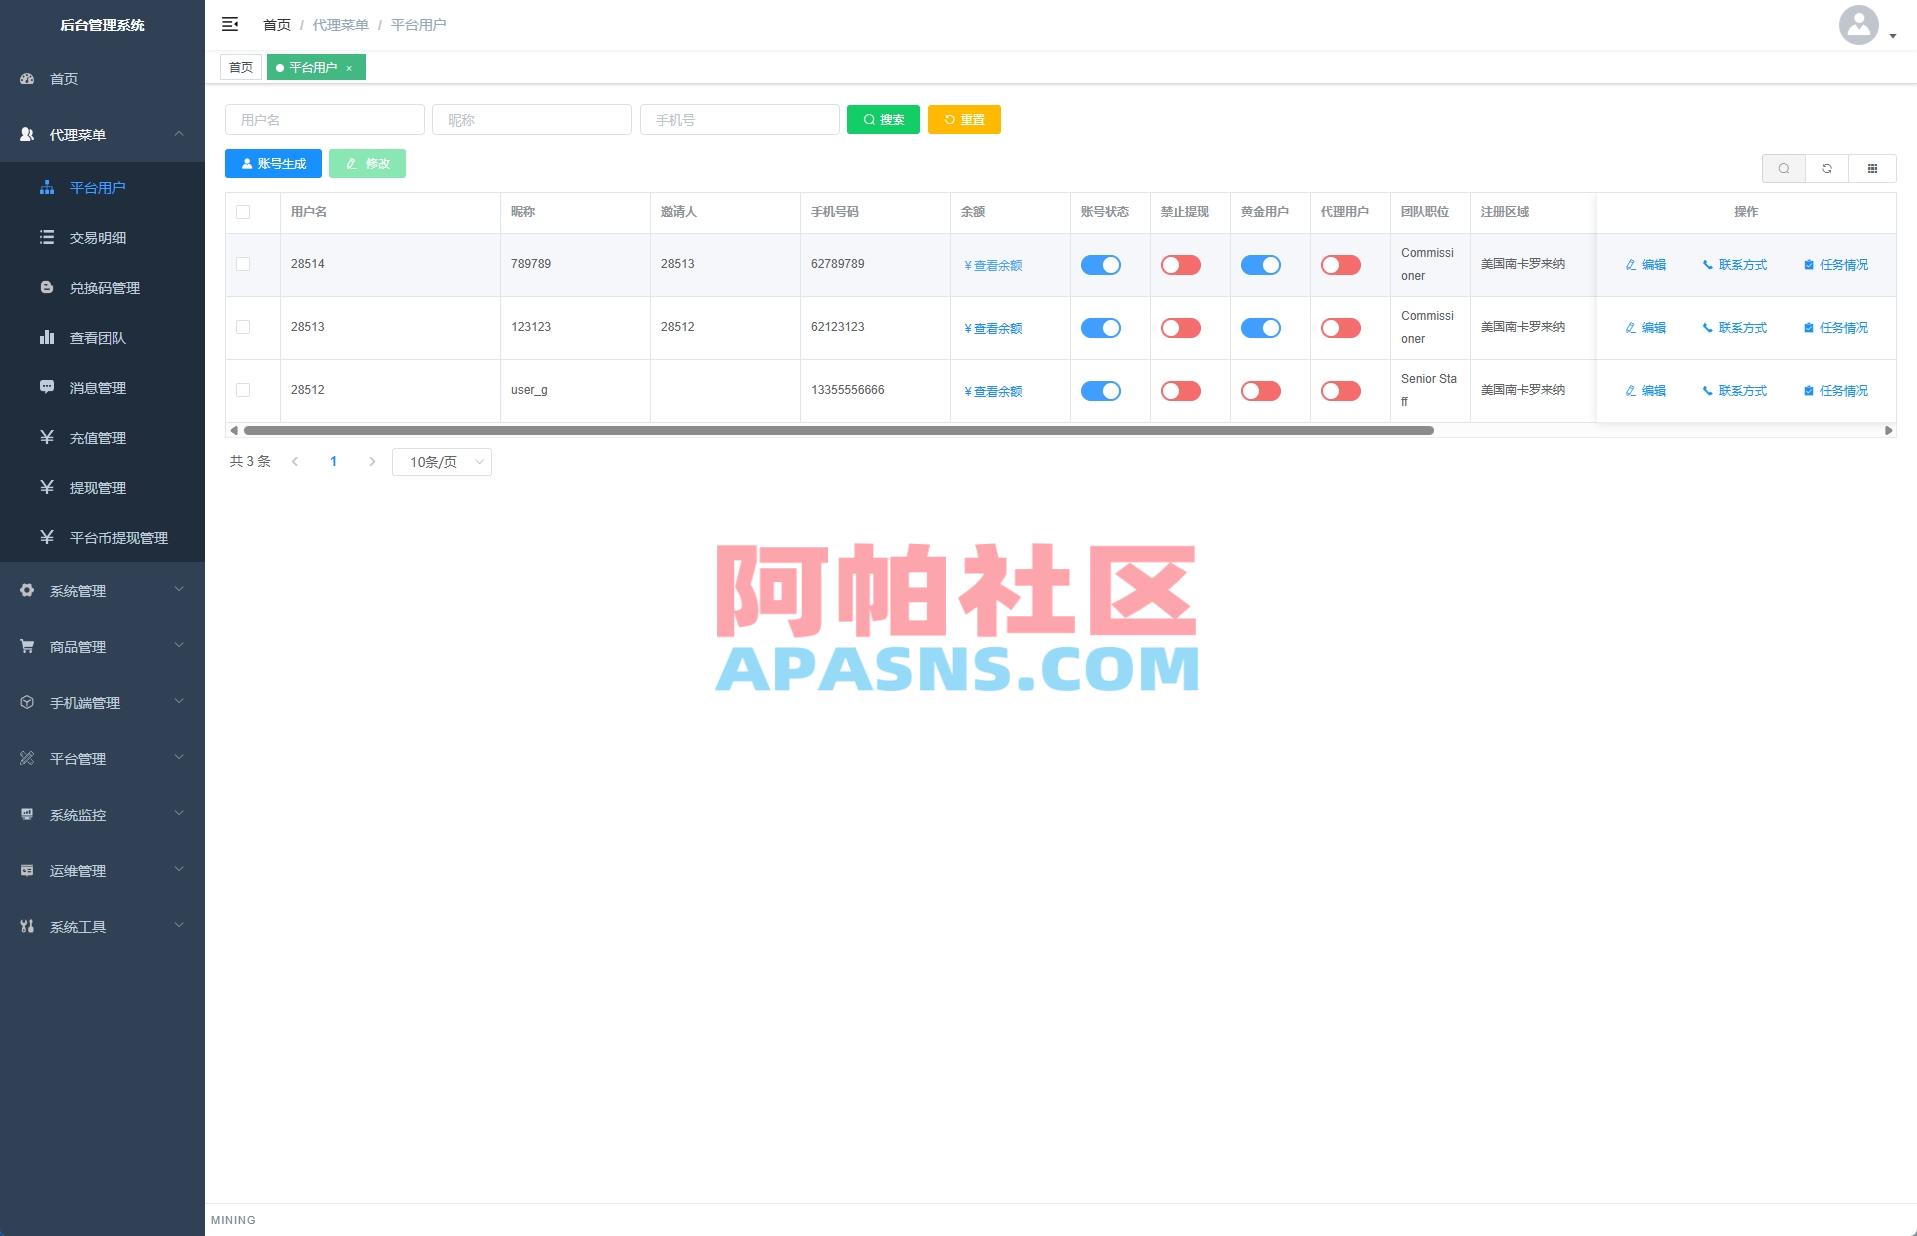Open 代理菜单 in the breadcrumb

(337, 24)
